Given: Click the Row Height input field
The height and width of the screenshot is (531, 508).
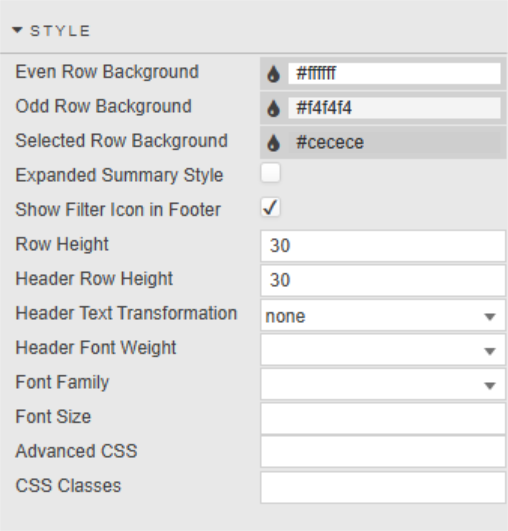Looking at the screenshot, I should (383, 246).
